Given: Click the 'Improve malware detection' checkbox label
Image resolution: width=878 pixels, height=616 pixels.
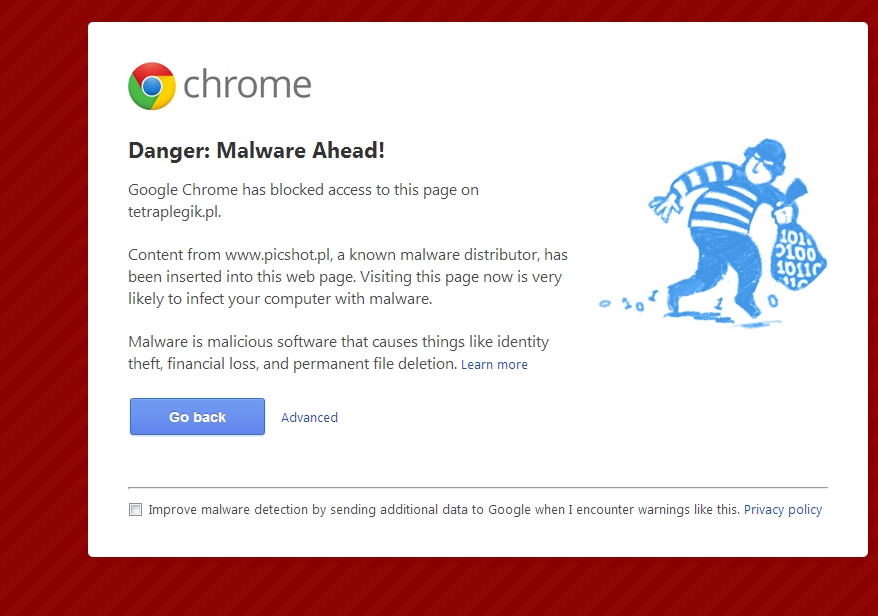Looking at the screenshot, I should (x=444, y=510).
